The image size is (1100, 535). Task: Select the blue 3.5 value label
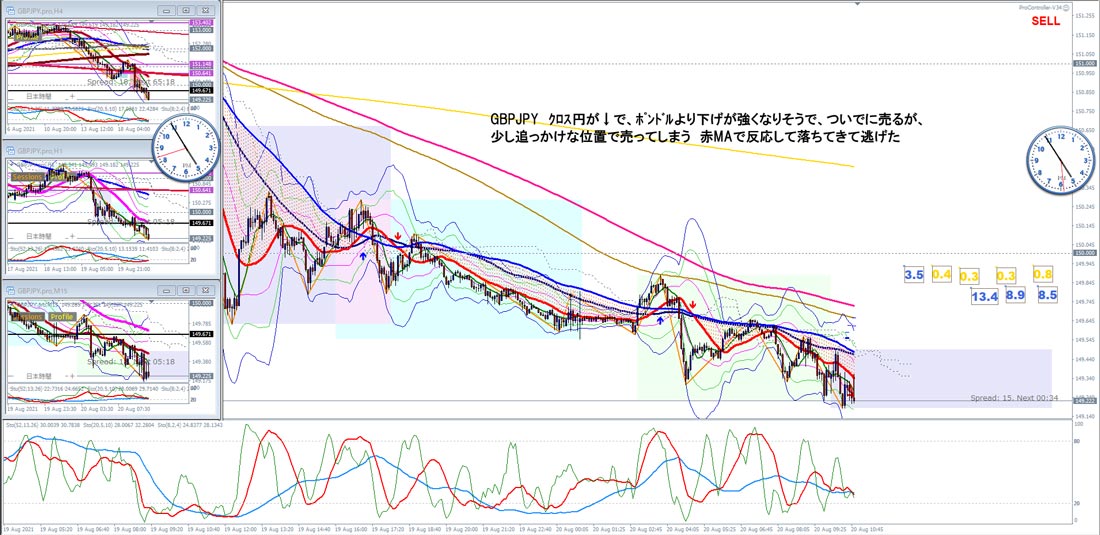pyautogui.click(x=913, y=275)
